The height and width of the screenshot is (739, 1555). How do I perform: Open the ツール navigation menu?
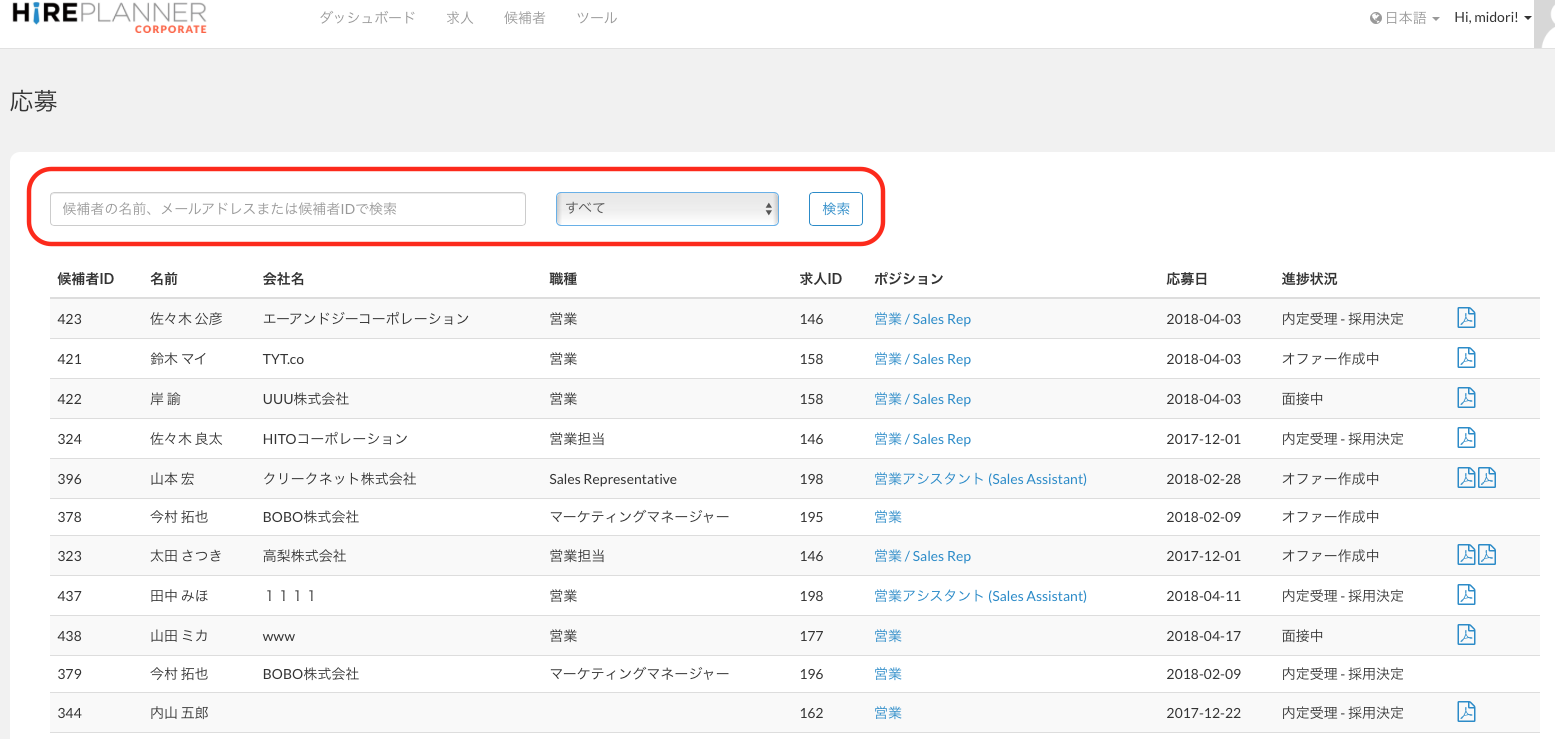click(597, 18)
